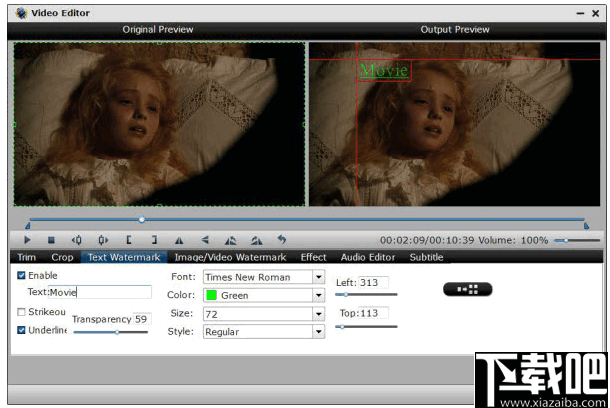The width and height of the screenshot is (610, 408).
Task: Start playback with the Play button
Action: click(27, 240)
